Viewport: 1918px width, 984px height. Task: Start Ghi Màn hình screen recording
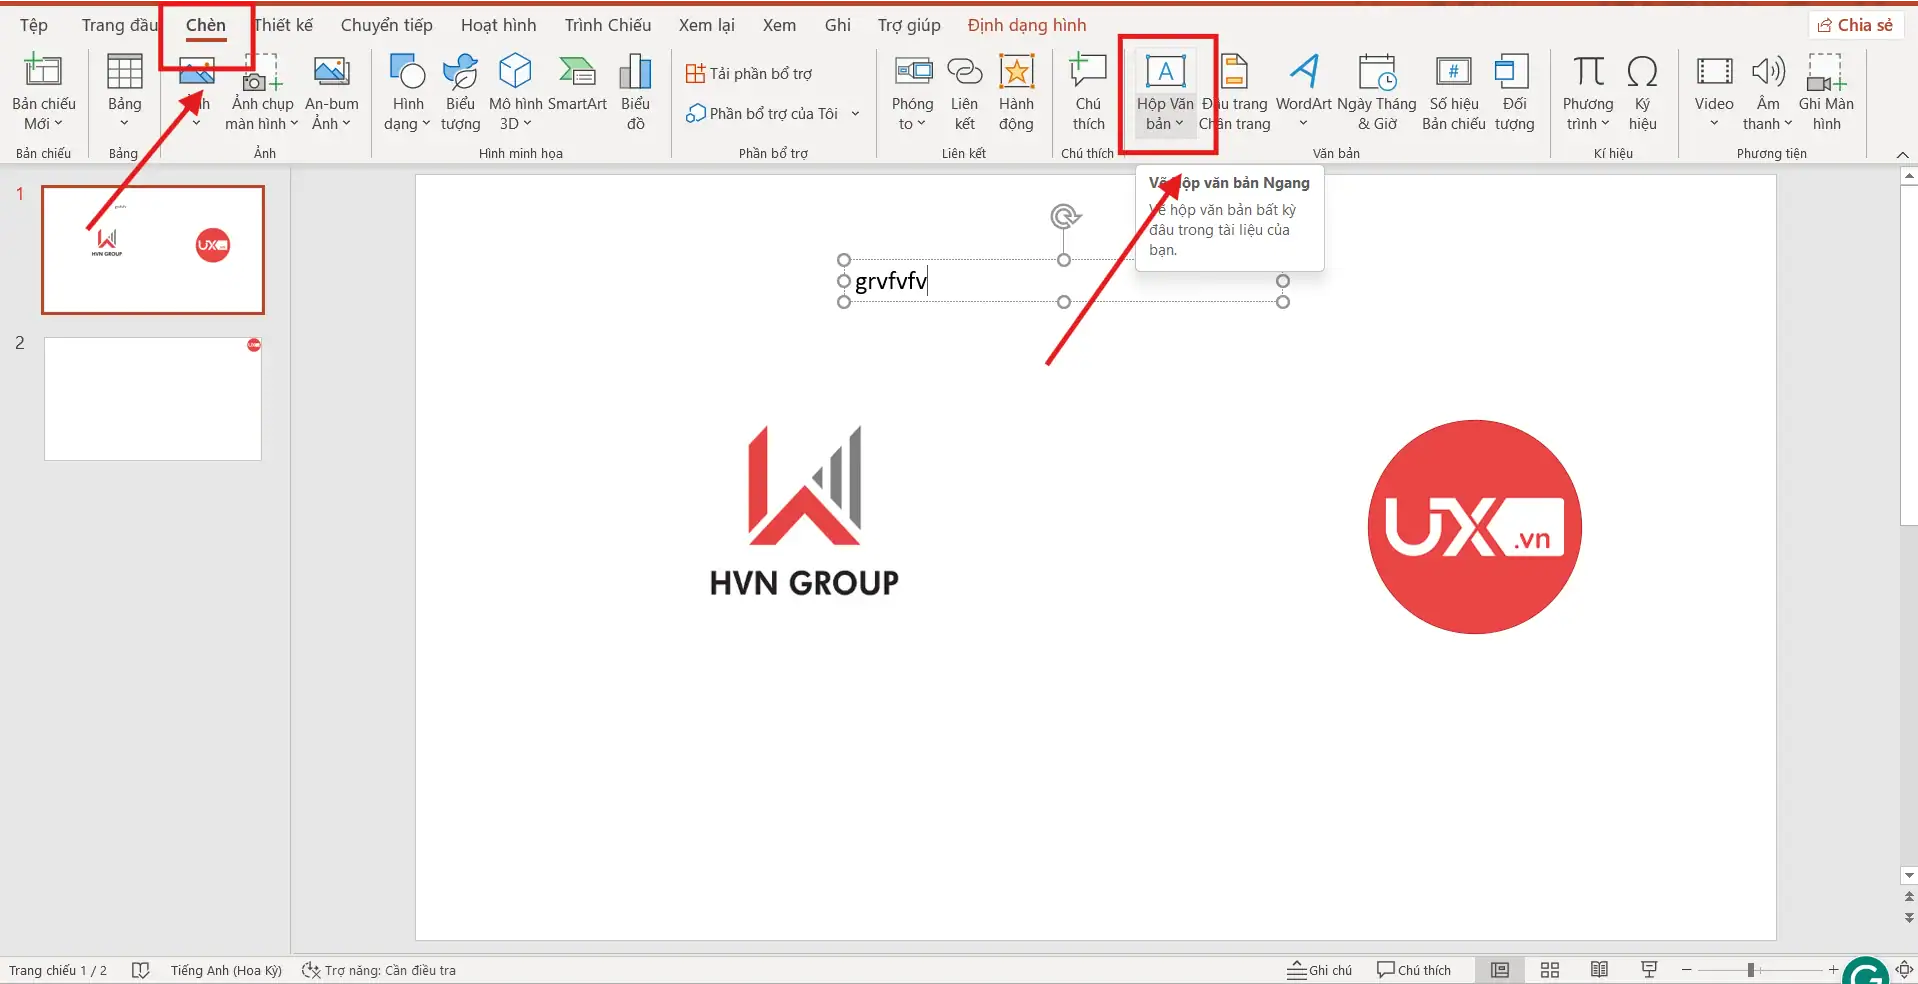[1828, 90]
